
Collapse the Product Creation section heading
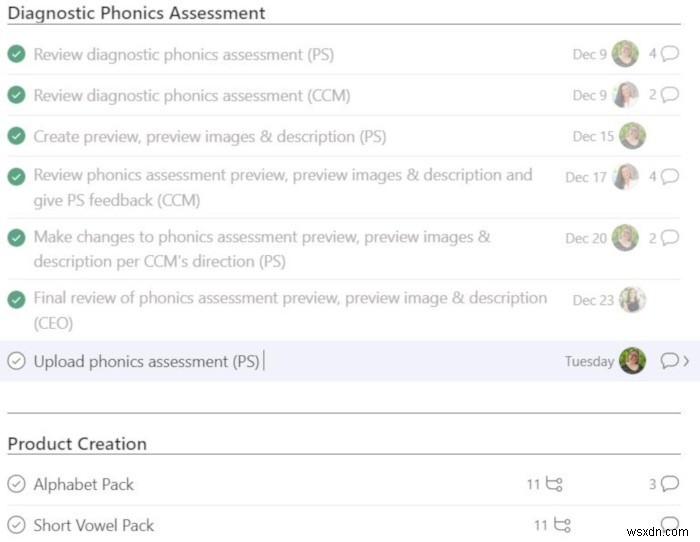tap(77, 444)
